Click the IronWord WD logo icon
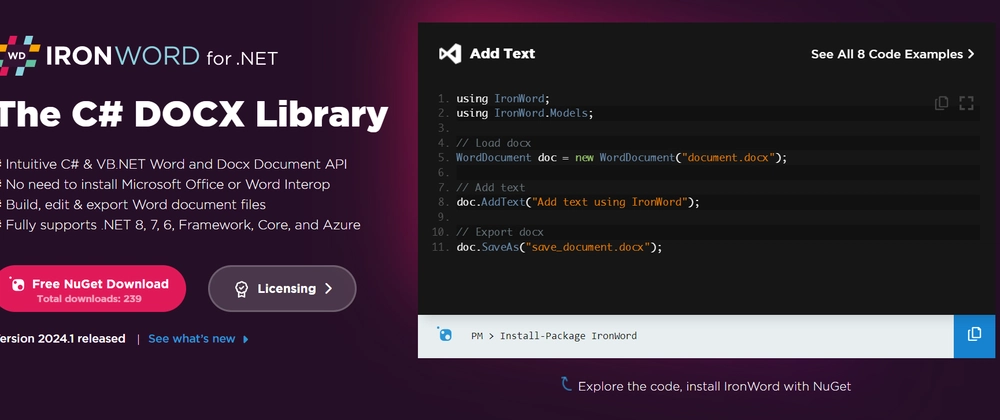 [x=19, y=56]
